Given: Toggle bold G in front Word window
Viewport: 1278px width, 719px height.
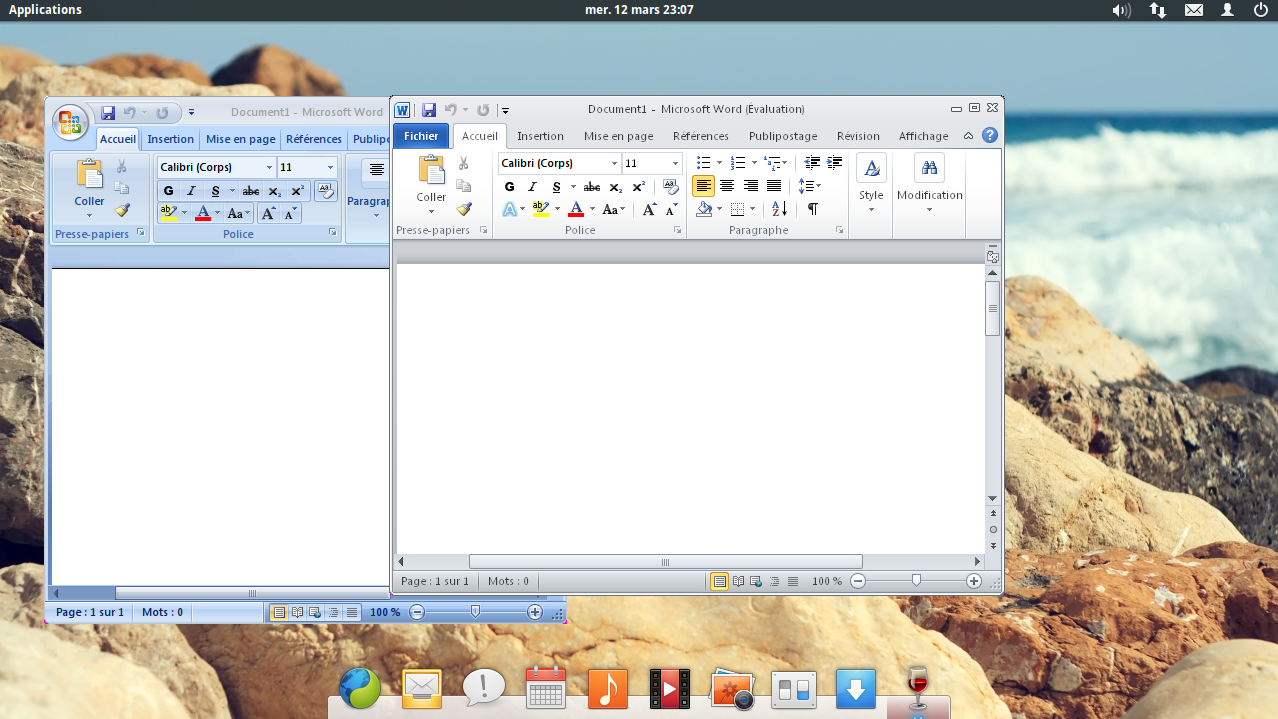Looking at the screenshot, I should pos(510,187).
